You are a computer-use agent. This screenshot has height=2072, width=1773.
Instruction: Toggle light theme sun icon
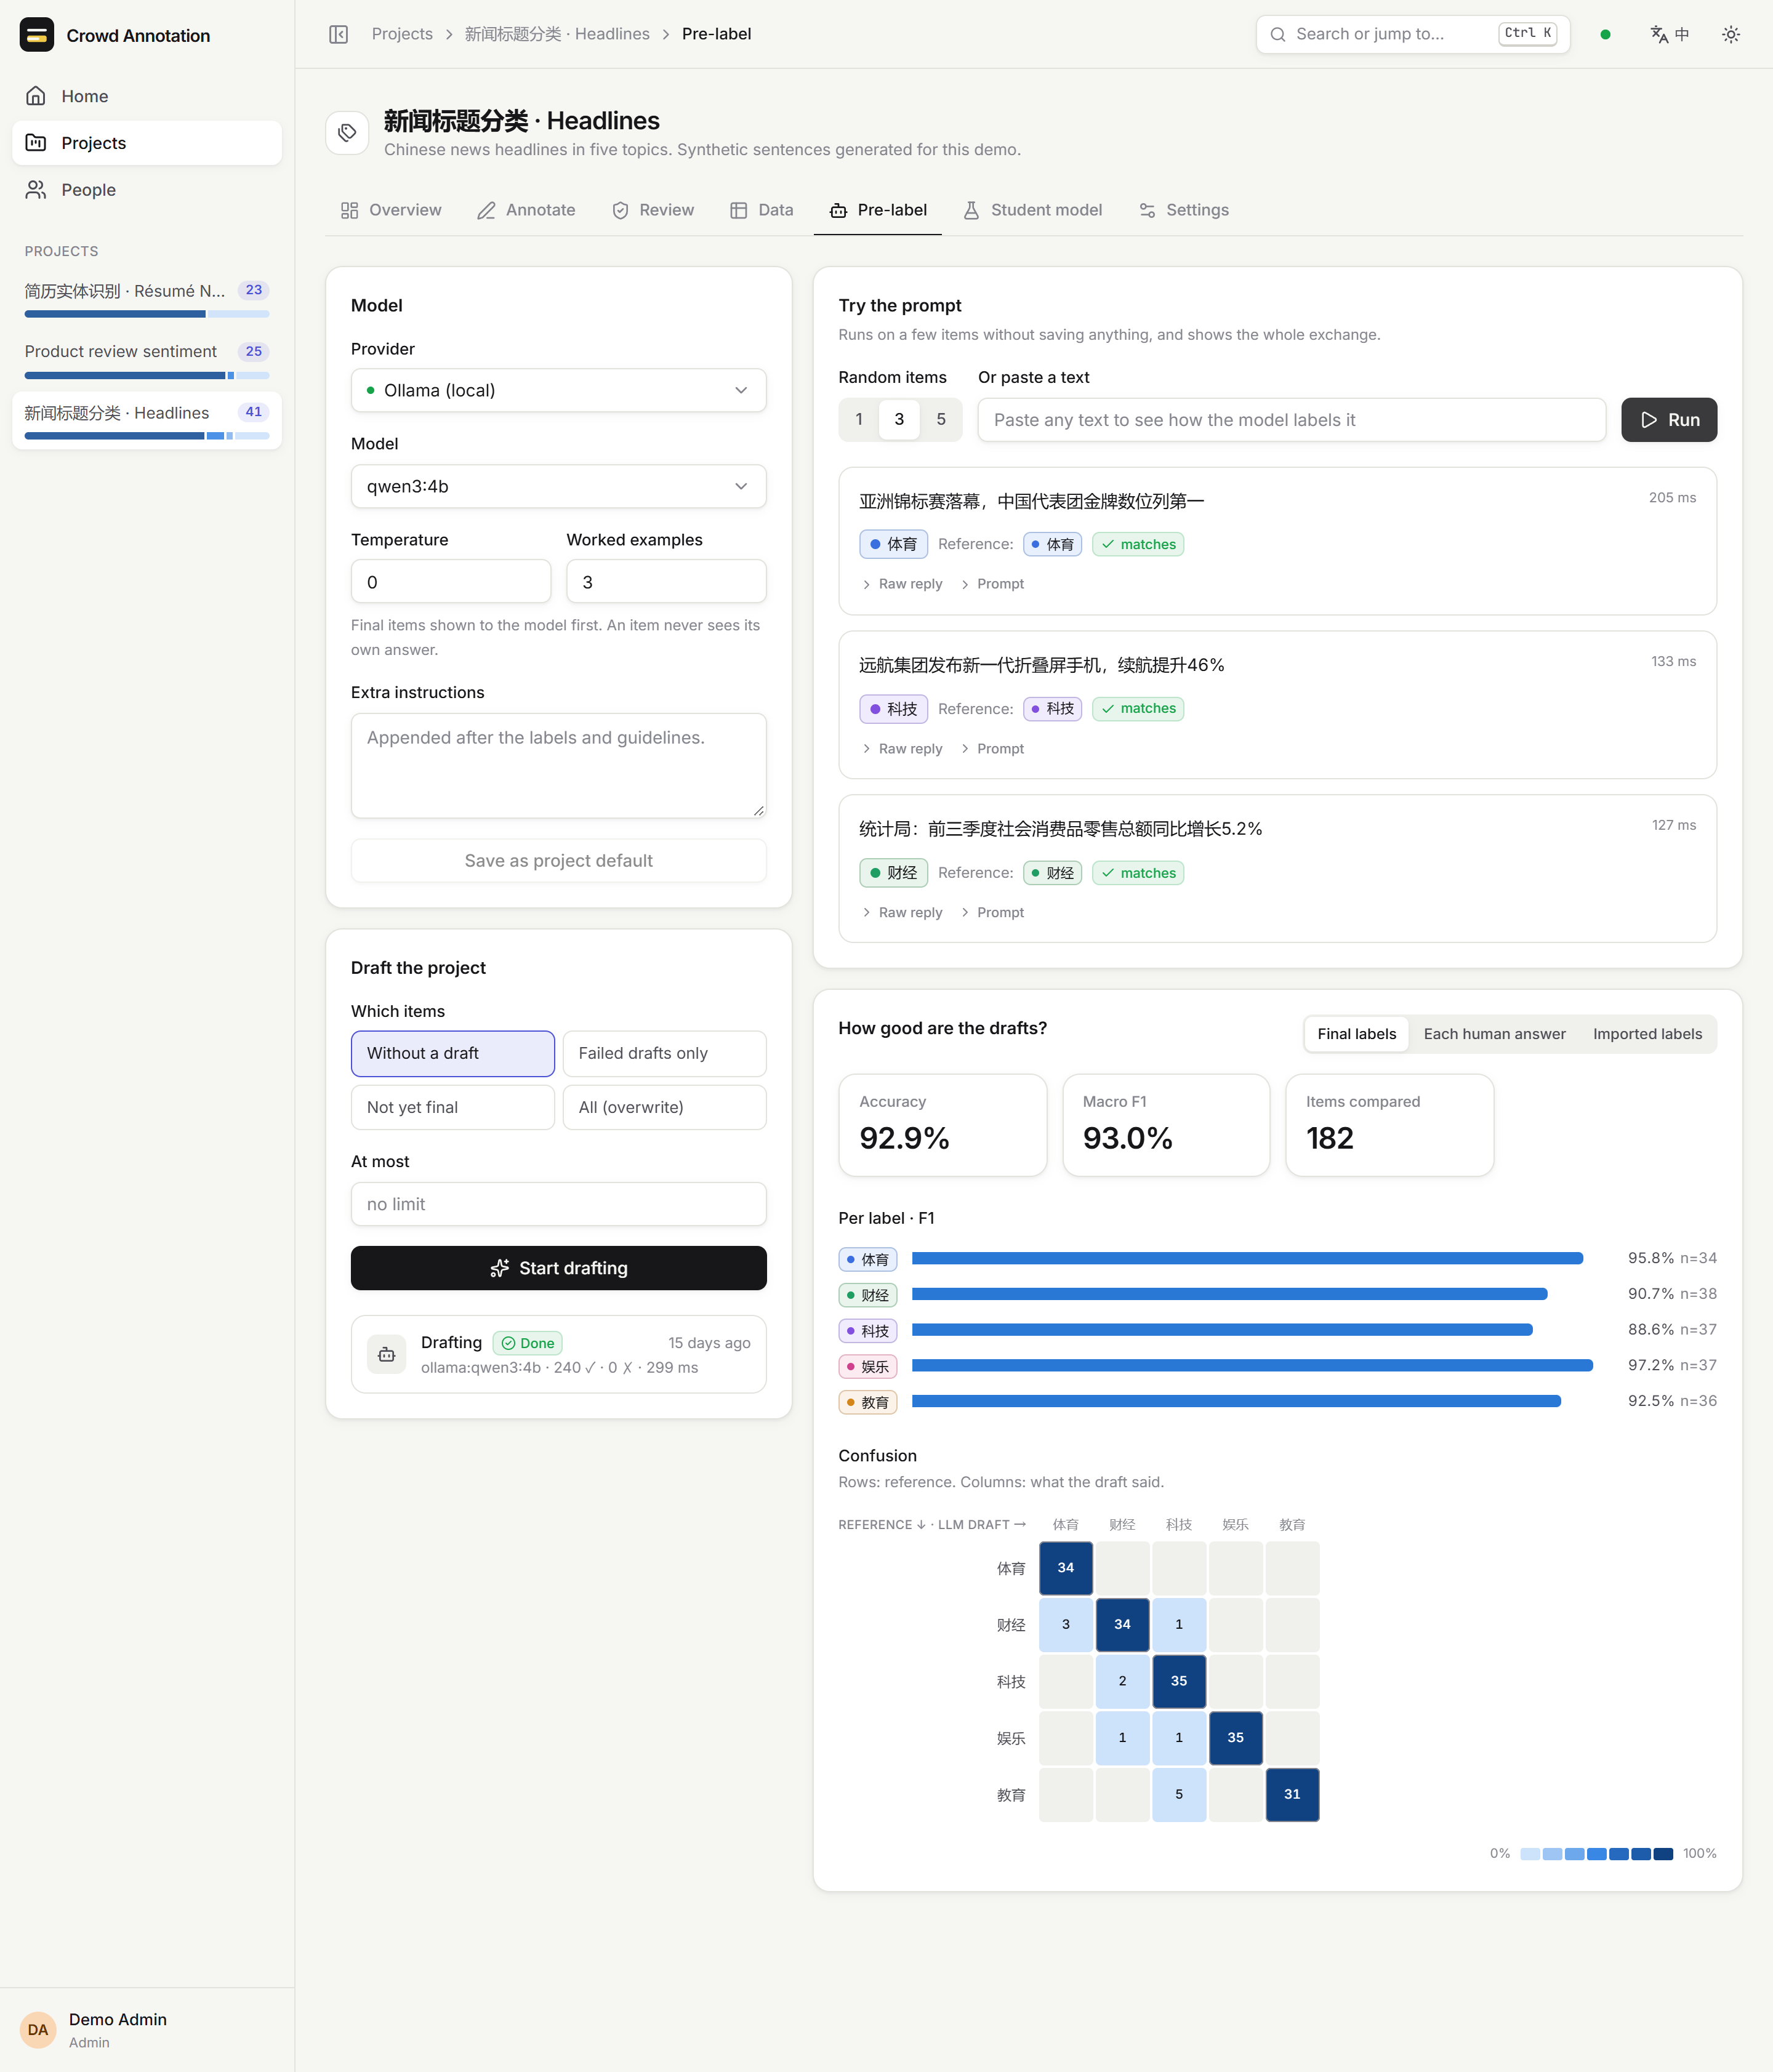tap(1731, 34)
